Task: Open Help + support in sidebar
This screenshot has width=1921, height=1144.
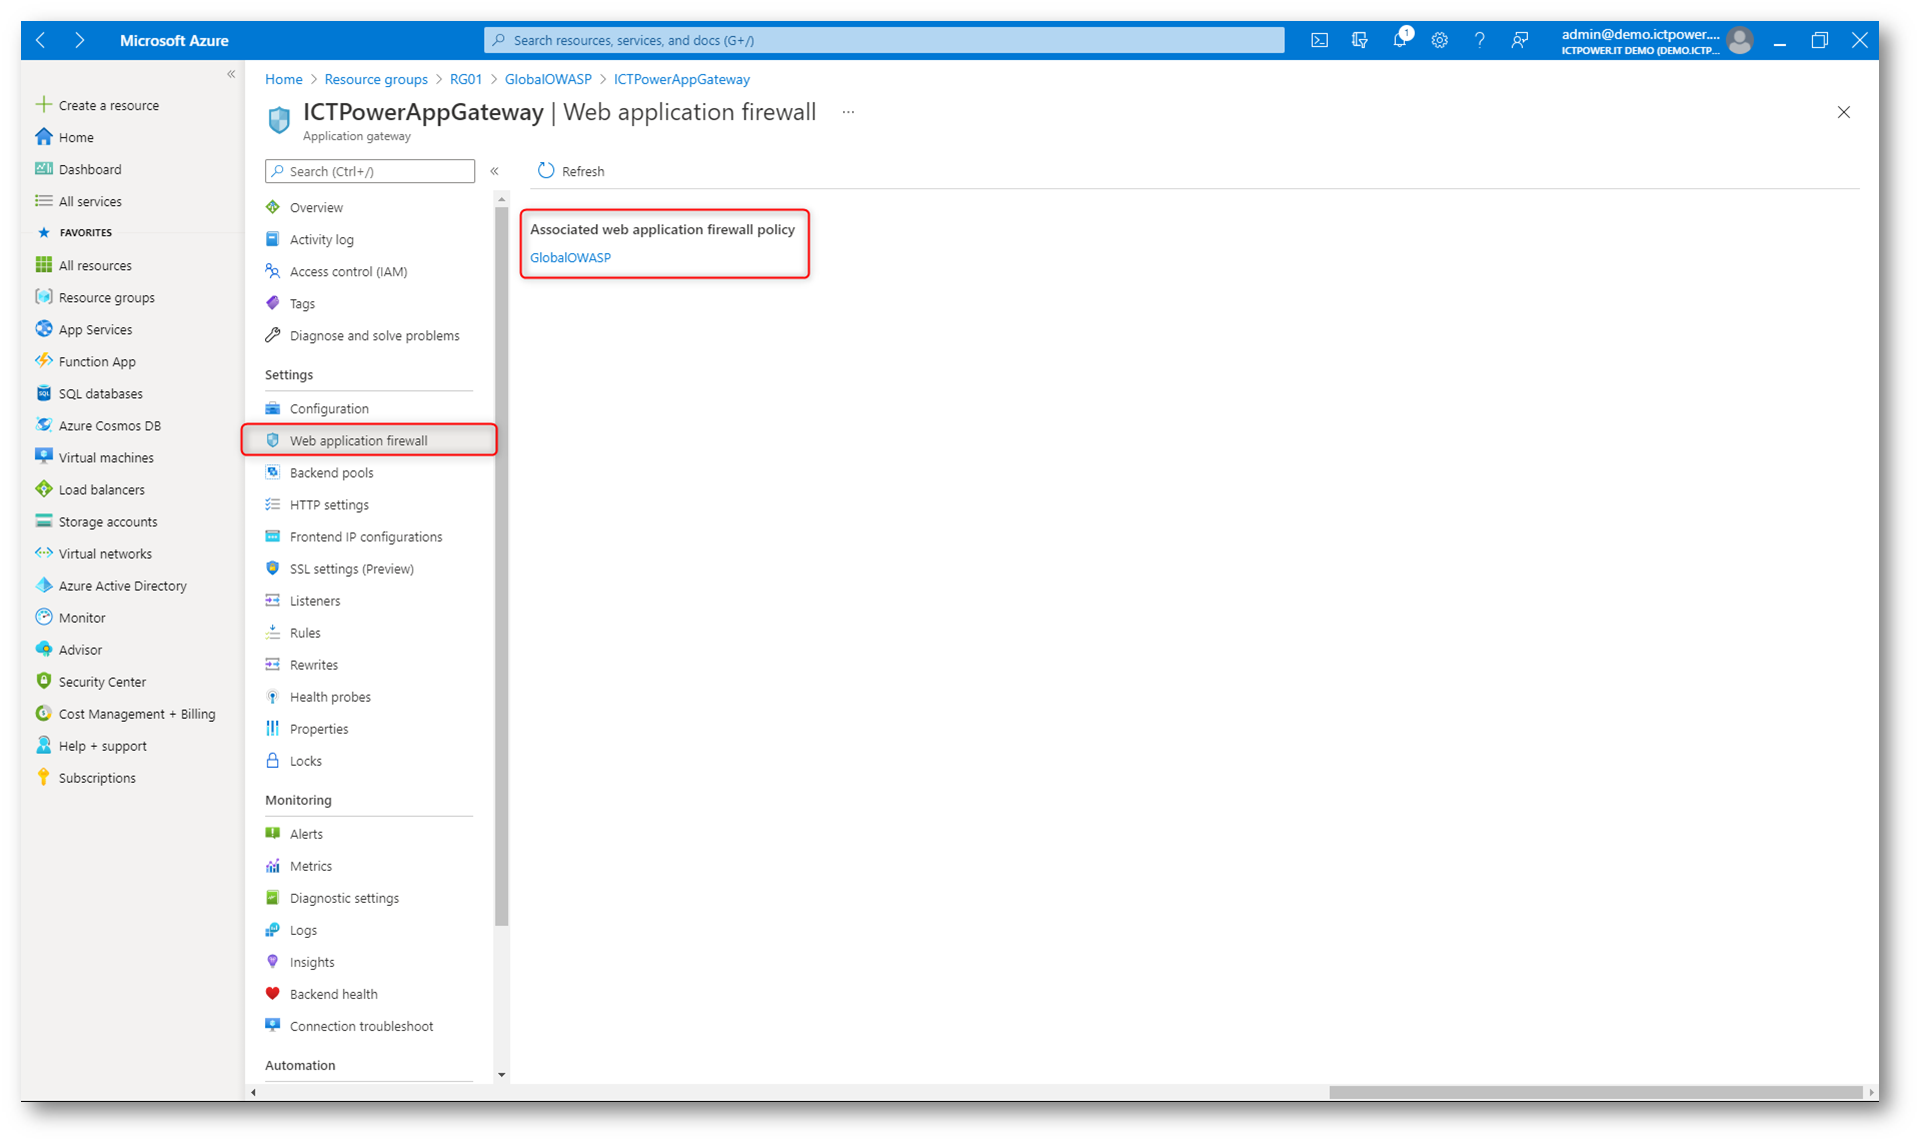Action: [102, 746]
